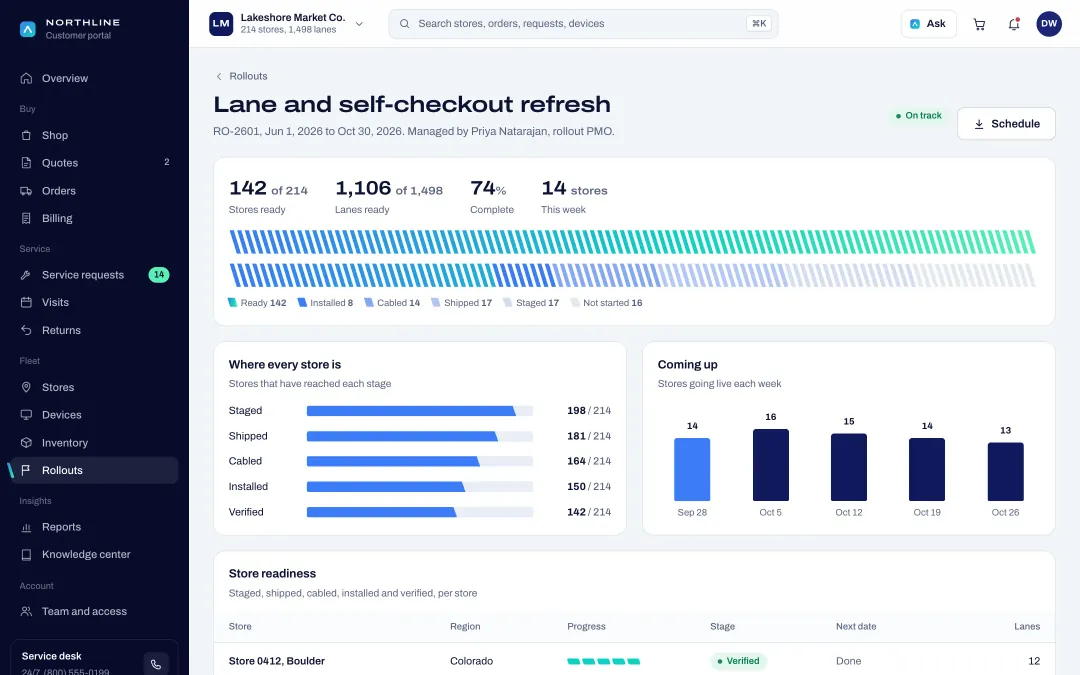1080x675 pixels.
Task: Click the Oct 12 chart bar
Action: 849,467
